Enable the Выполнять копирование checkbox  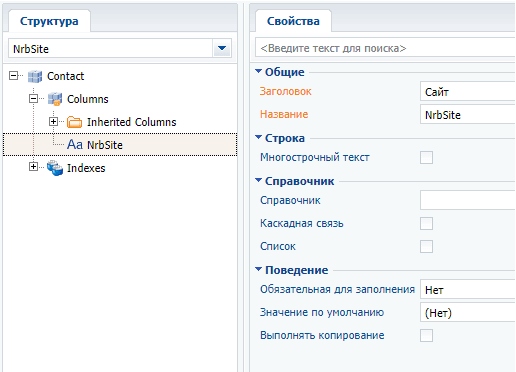(x=426, y=335)
